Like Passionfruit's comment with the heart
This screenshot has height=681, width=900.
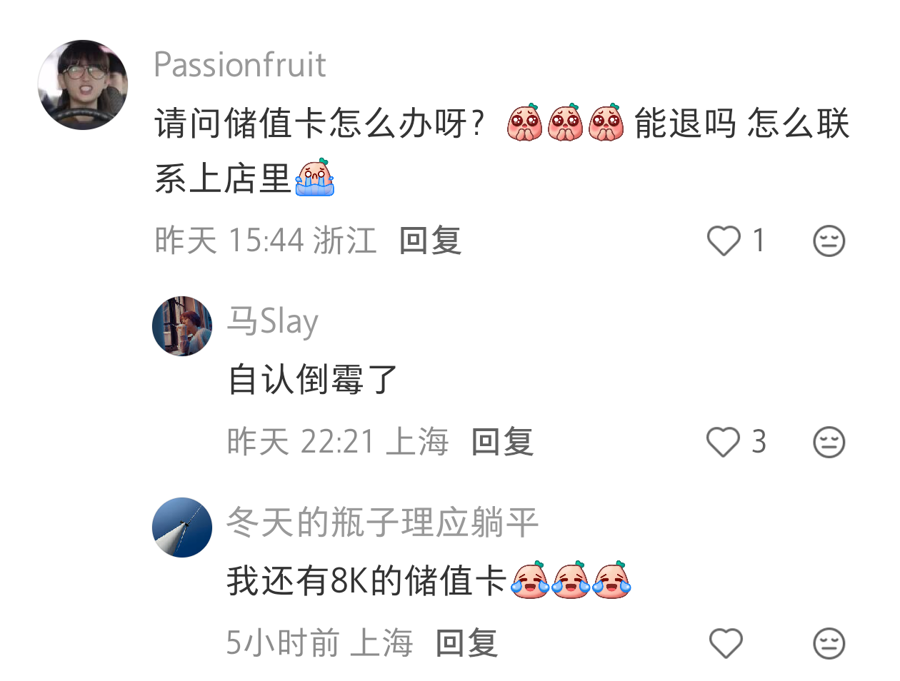pyautogui.click(x=724, y=241)
